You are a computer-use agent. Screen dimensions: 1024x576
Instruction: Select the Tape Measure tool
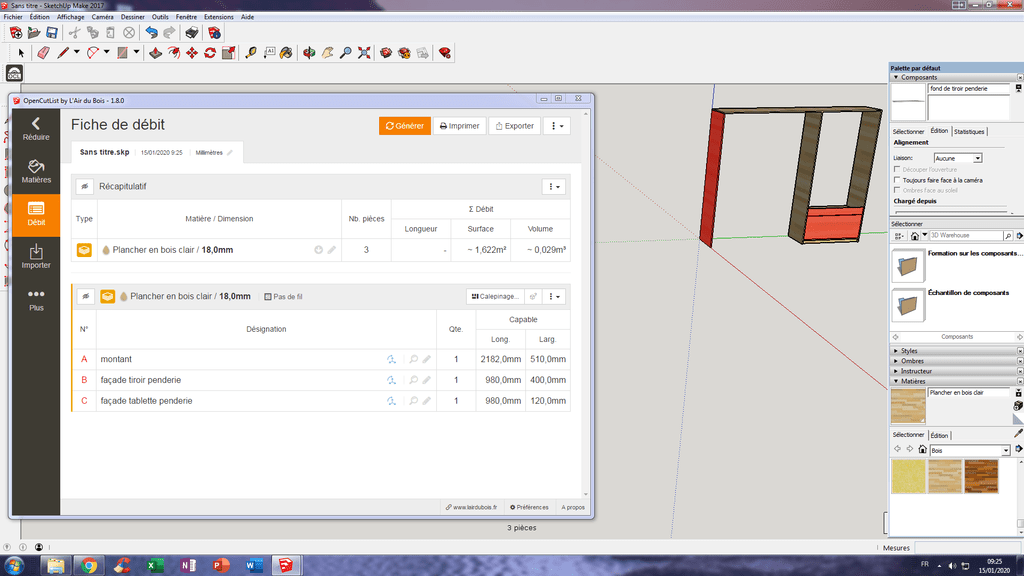coord(251,53)
